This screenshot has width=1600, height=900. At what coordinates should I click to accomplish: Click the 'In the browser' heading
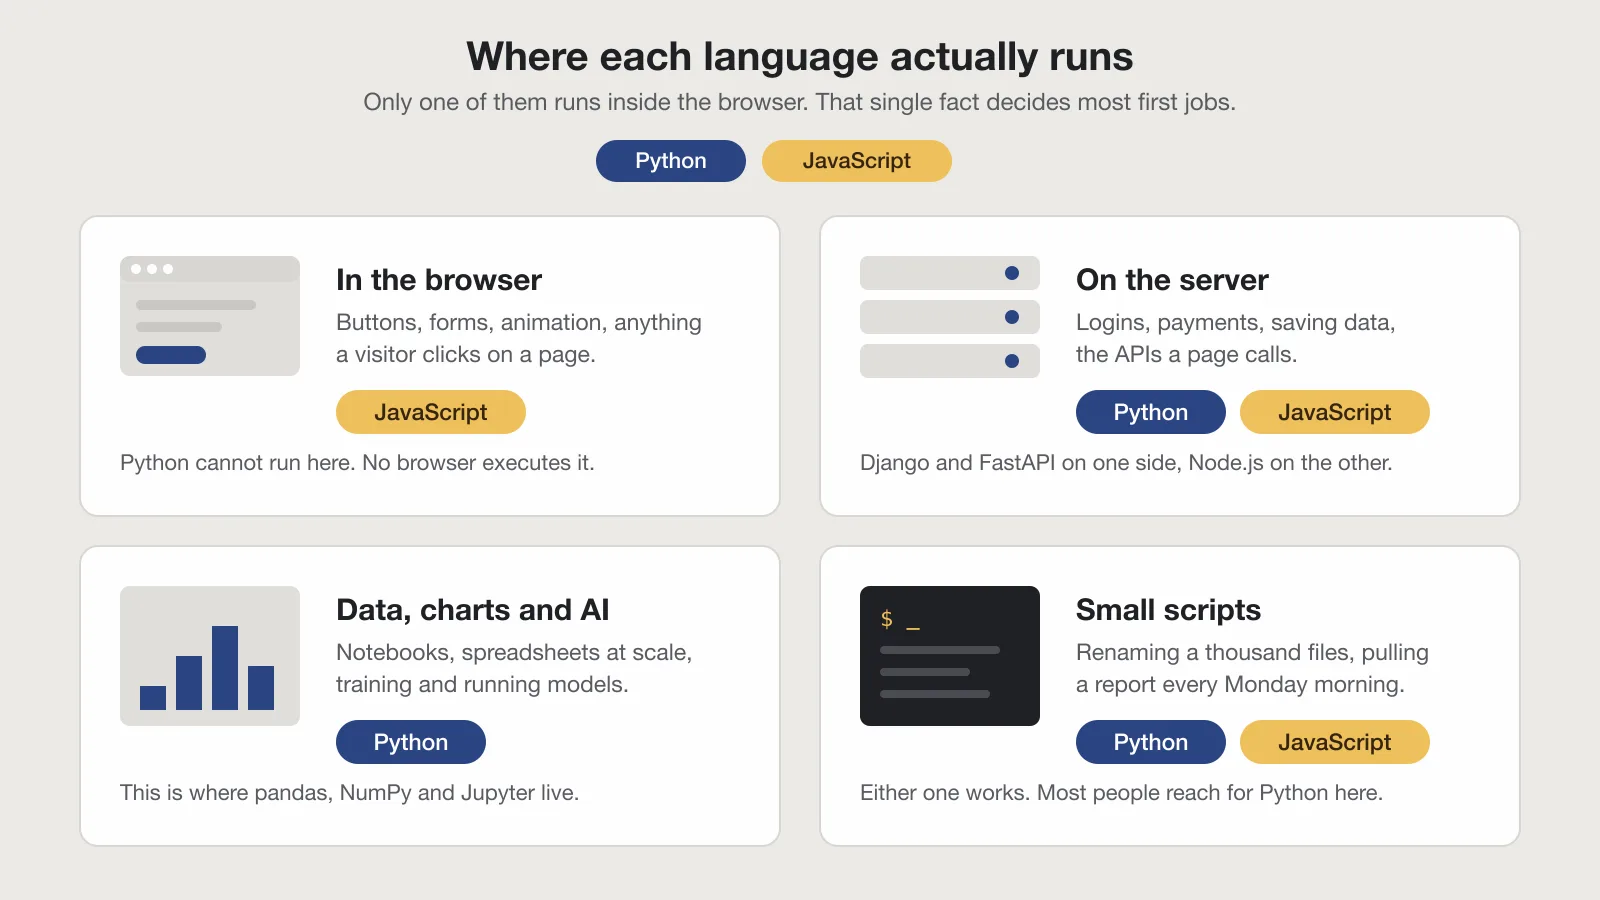439,280
